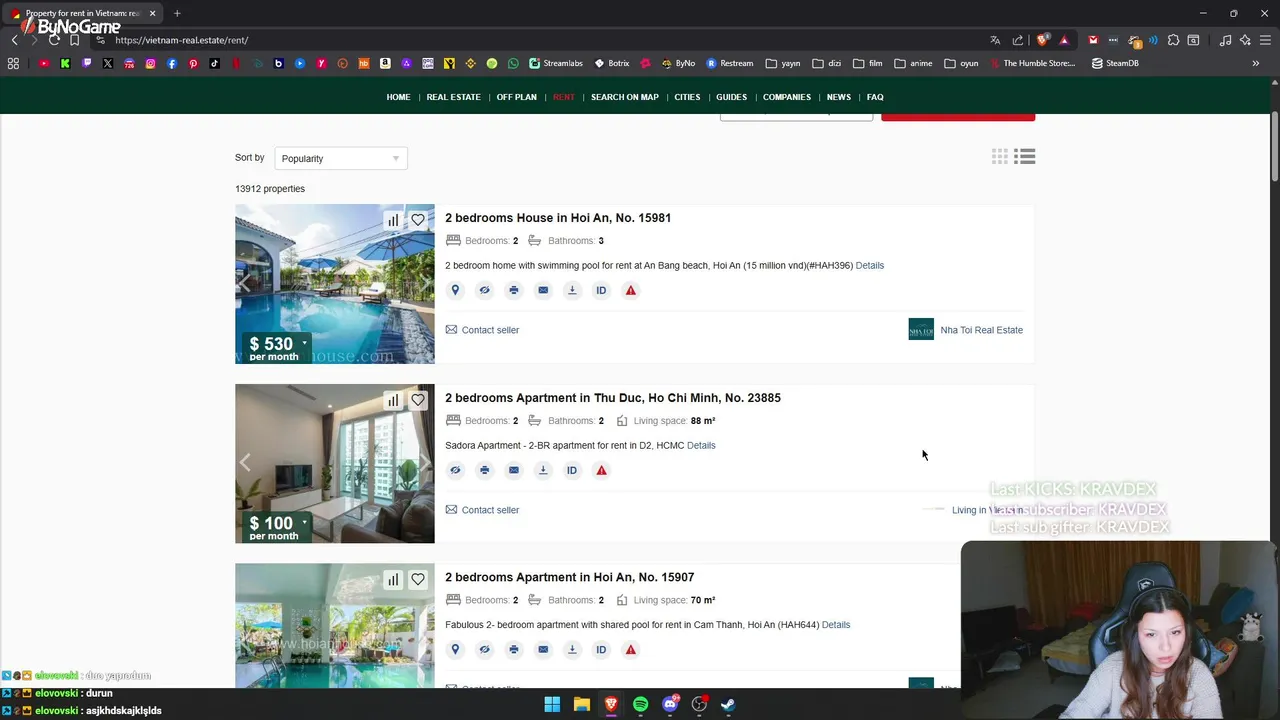Screen dimensions: 1280x720
Task: Open COMPANIES menu item
Action: 787,97
